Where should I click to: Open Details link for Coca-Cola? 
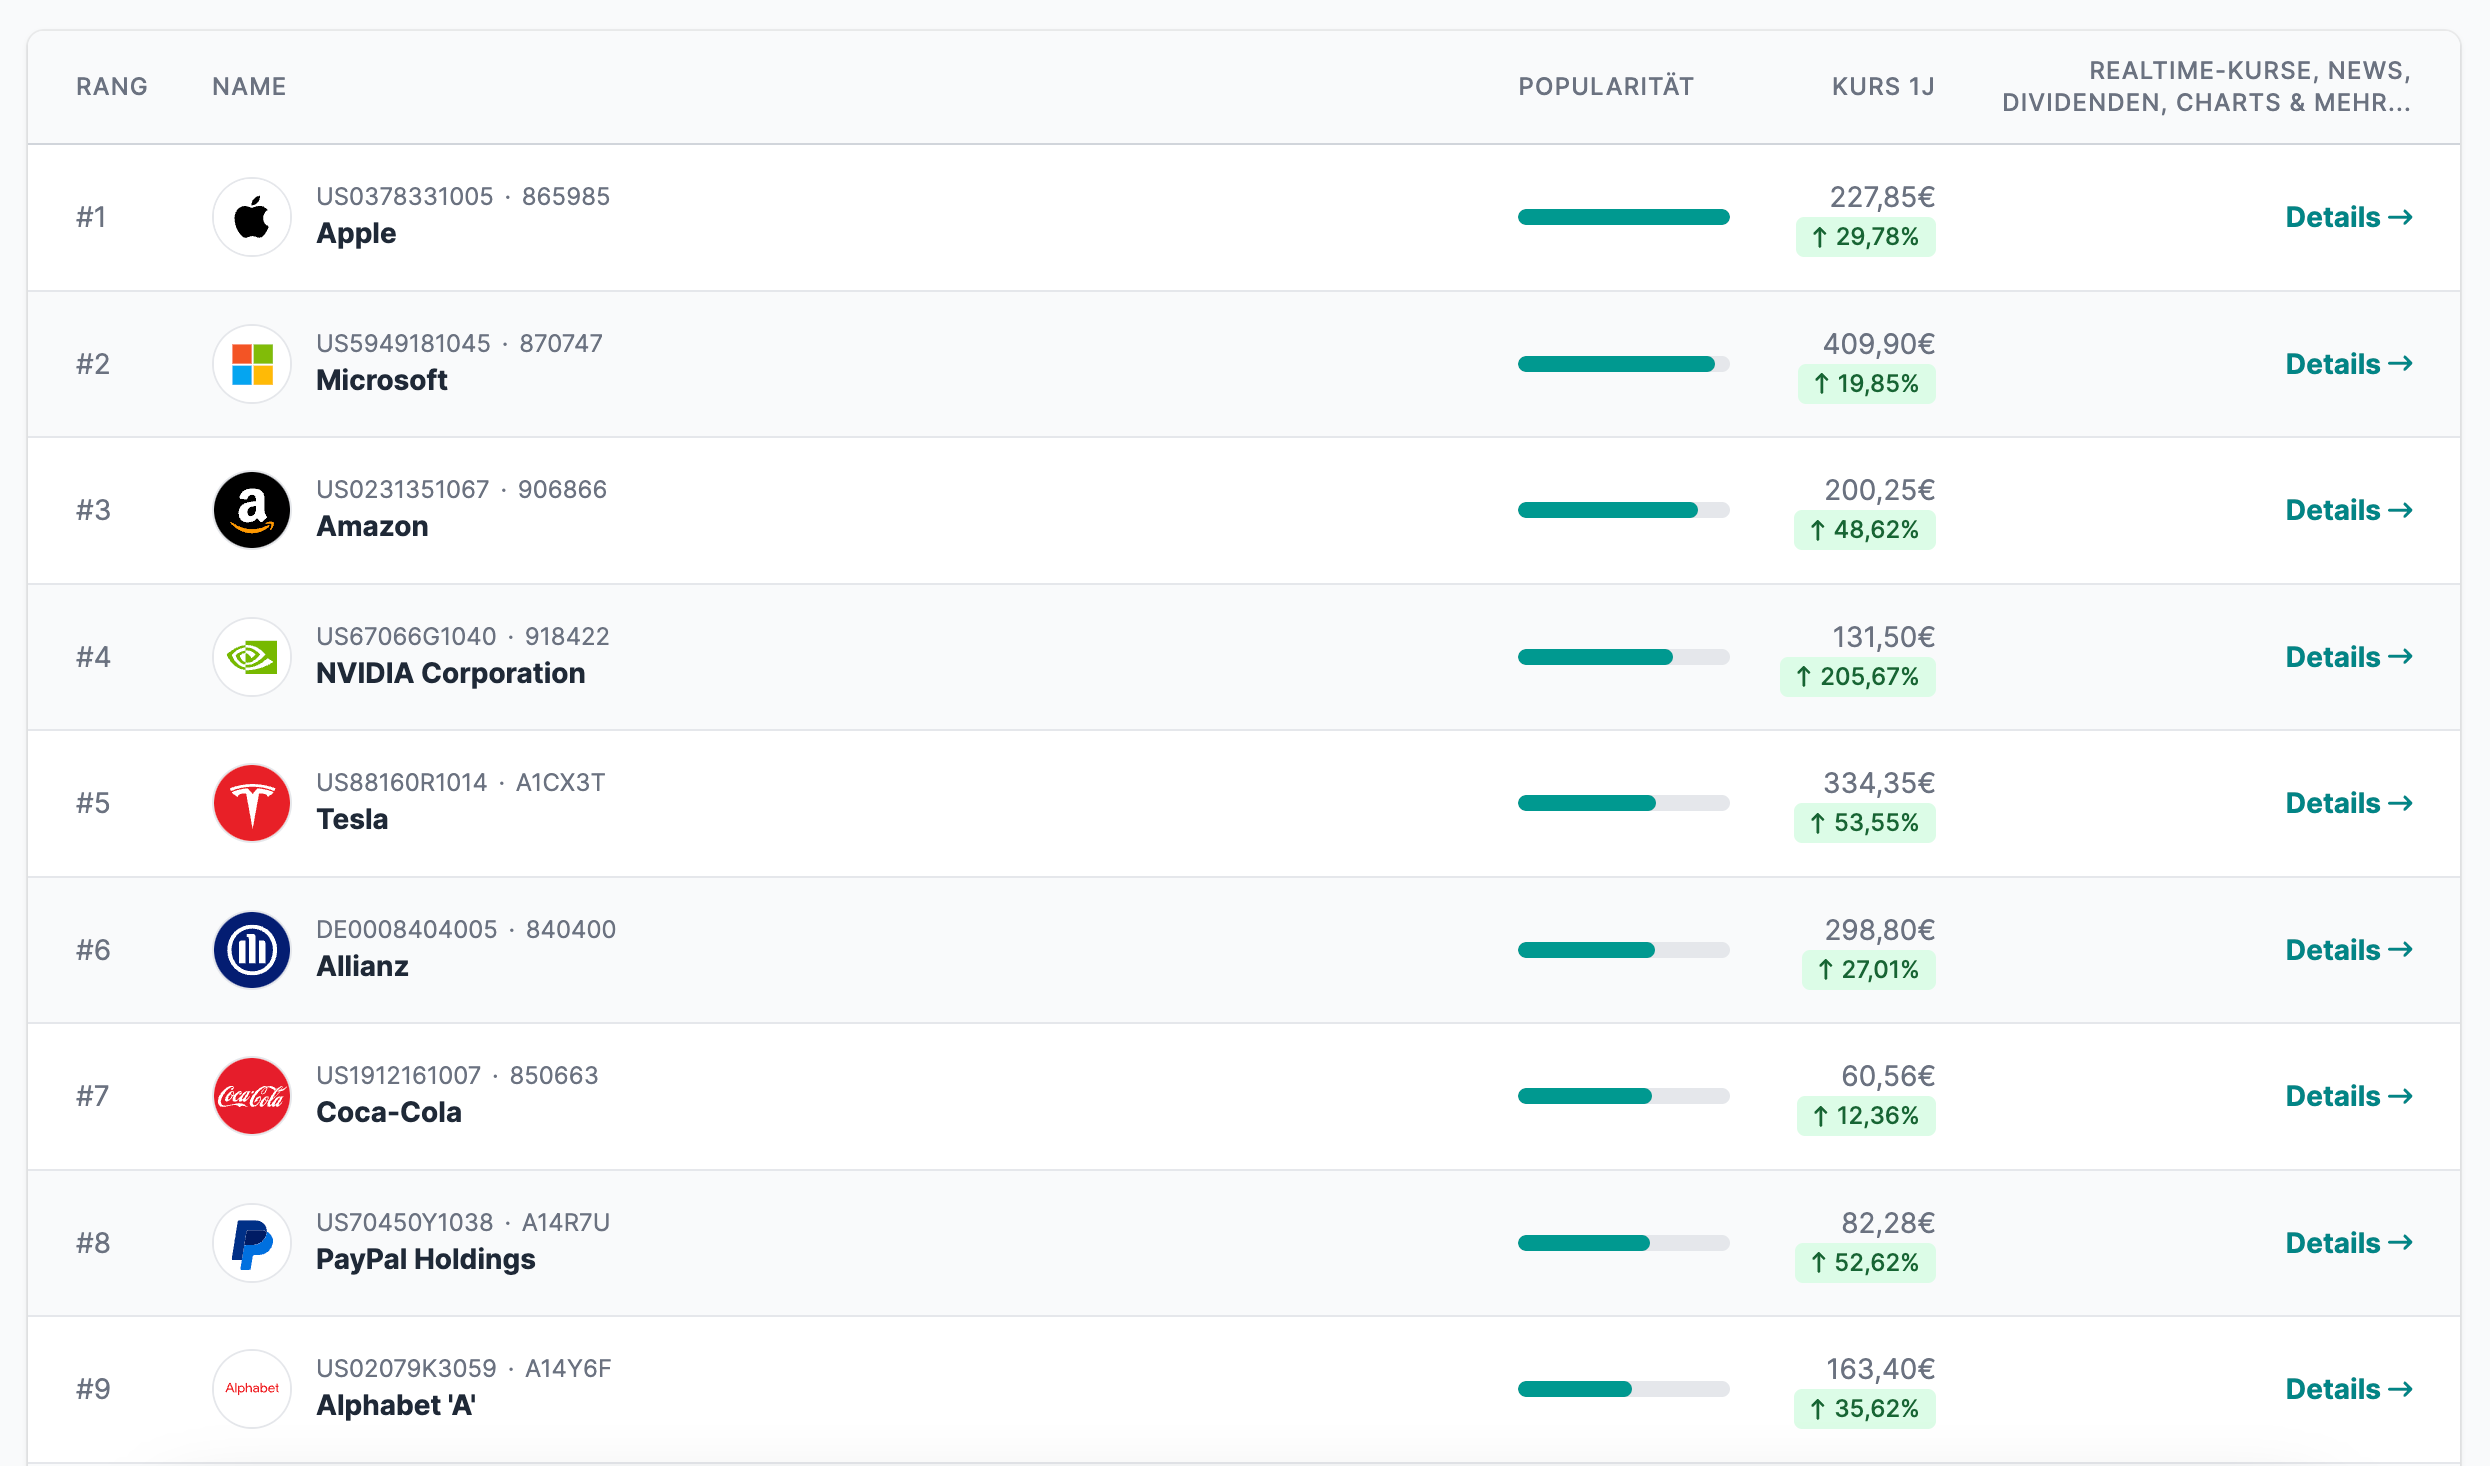2349,1096
